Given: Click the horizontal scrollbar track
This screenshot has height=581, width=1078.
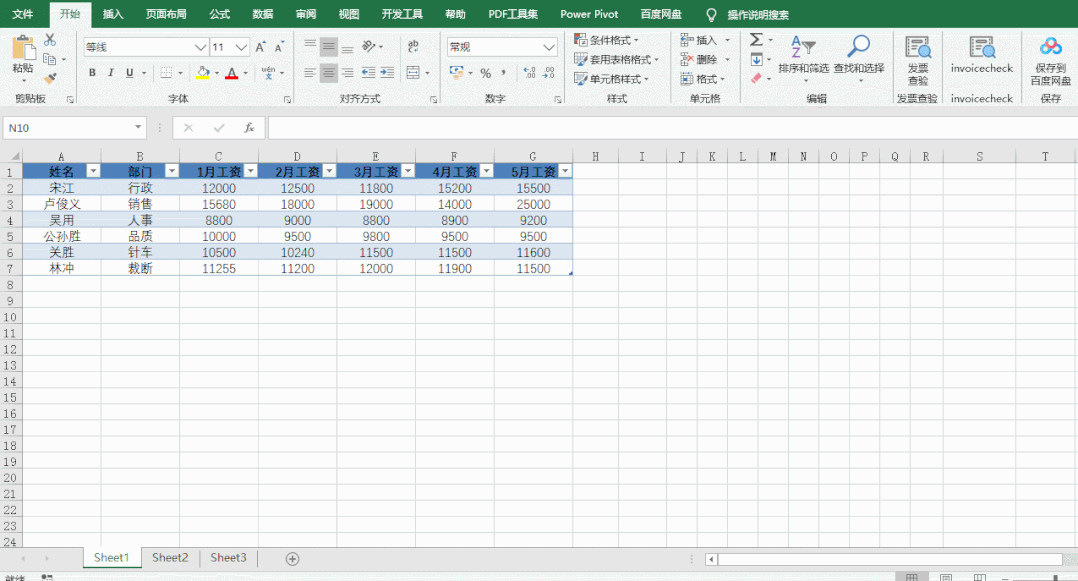Looking at the screenshot, I should coord(890,559).
